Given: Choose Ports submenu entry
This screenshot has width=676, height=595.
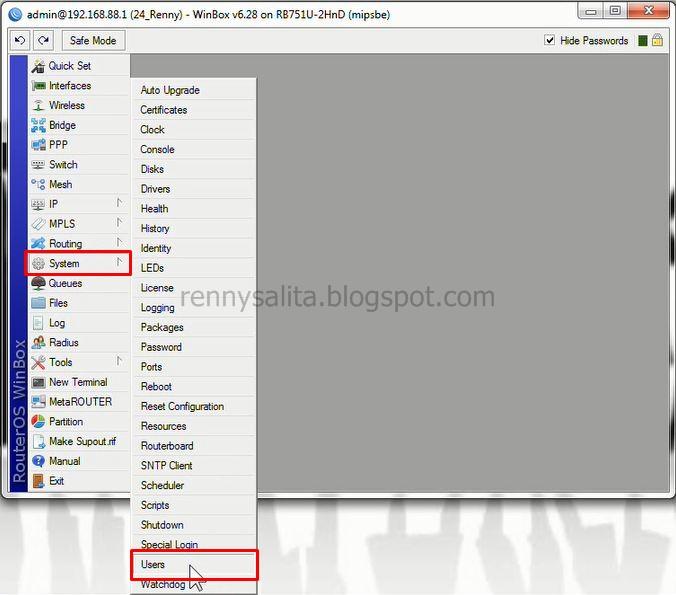Looking at the screenshot, I should (x=194, y=367).
